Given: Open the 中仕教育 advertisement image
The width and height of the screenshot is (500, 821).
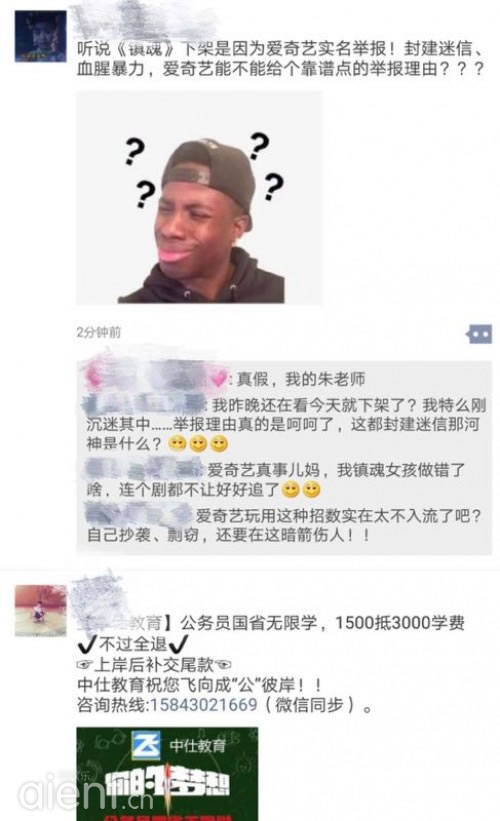Looking at the screenshot, I should (x=168, y=774).
